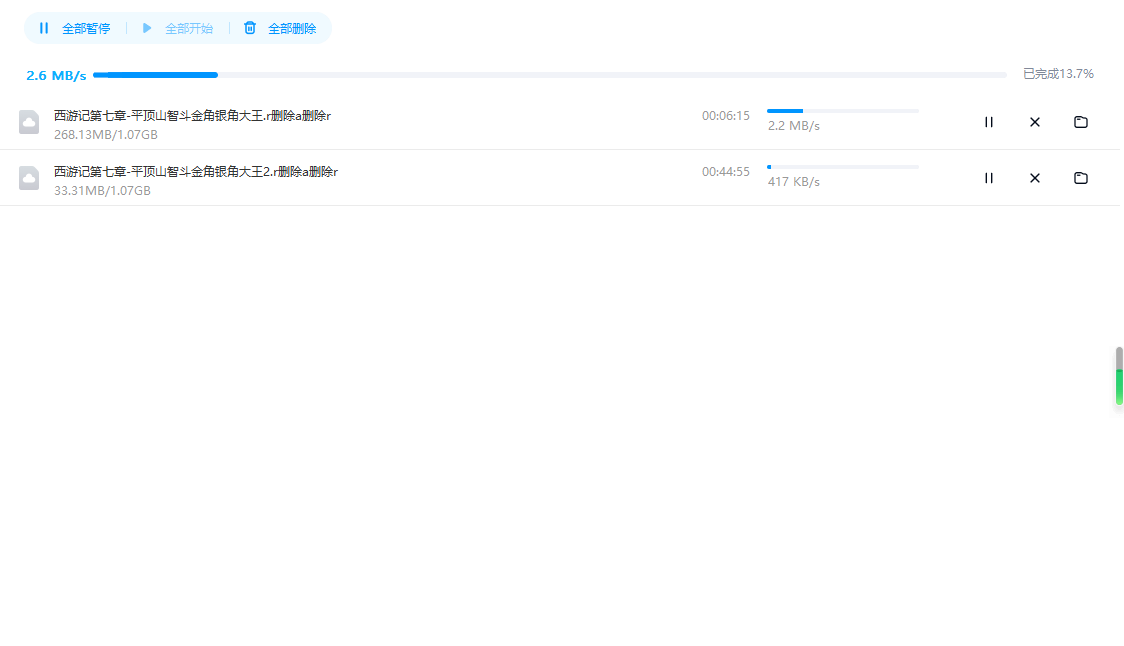Pause the 金角银角大王2.r删除a删除r download
1124x646 pixels.
pyautogui.click(x=989, y=178)
